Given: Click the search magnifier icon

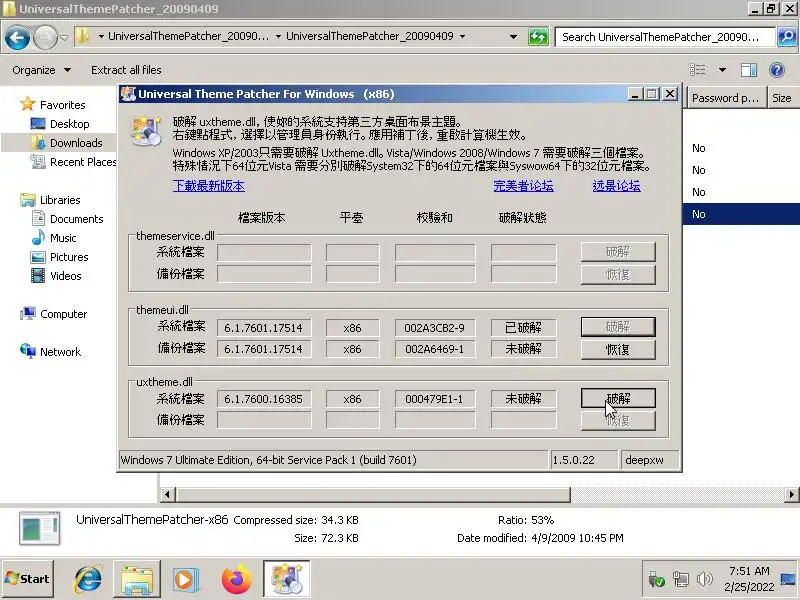Looking at the screenshot, I should [x=787, y=37].
